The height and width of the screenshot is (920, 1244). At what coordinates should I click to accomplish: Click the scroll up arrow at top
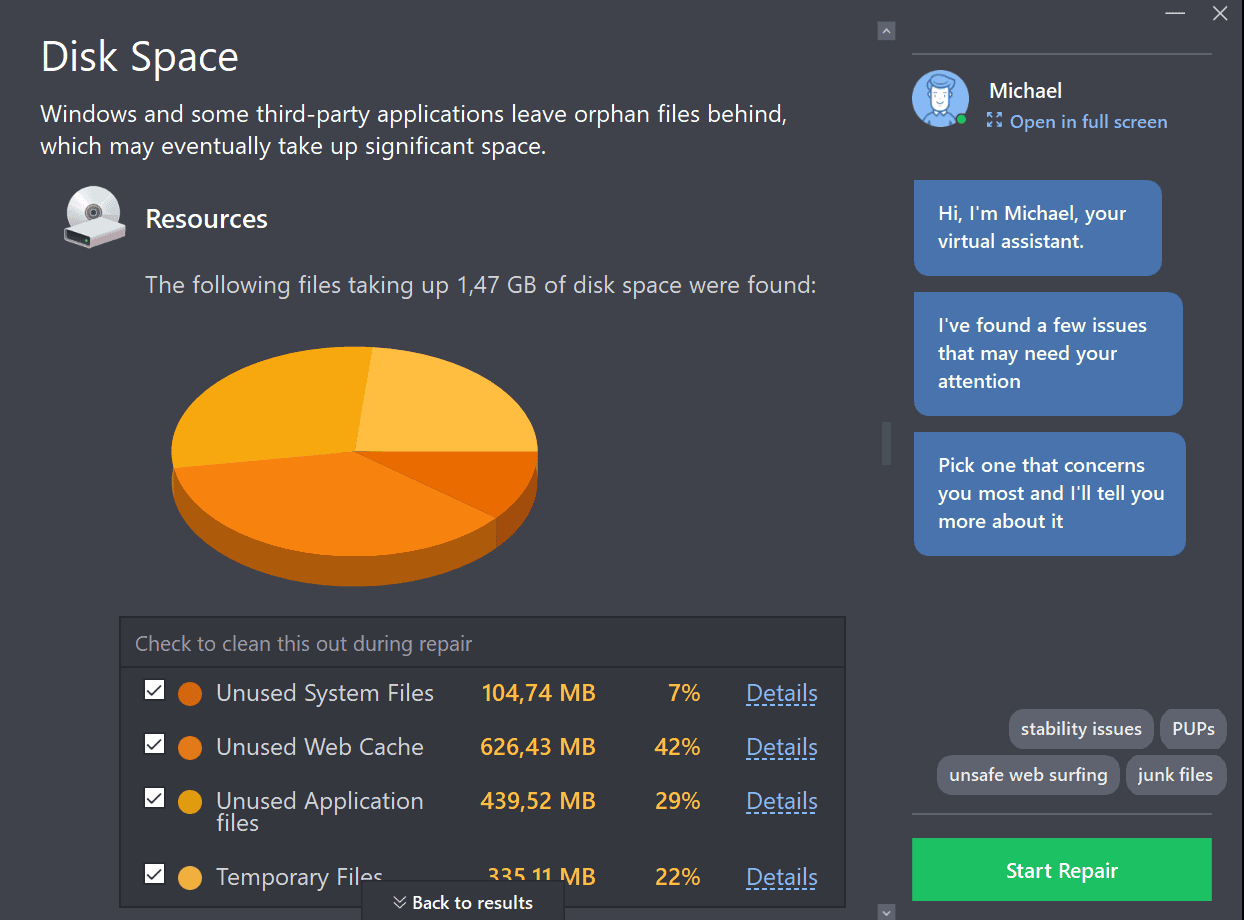pyautogui.click(x=886, y=31)
